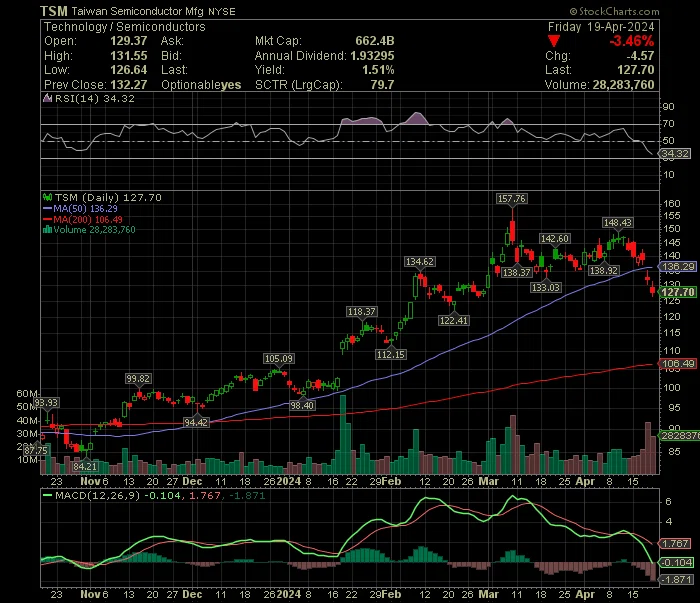Image resolution: width=700 pixels, height=603 pixels.
Task: Click the Volume 28,283,760 header value
Action: tap(623, 85)
